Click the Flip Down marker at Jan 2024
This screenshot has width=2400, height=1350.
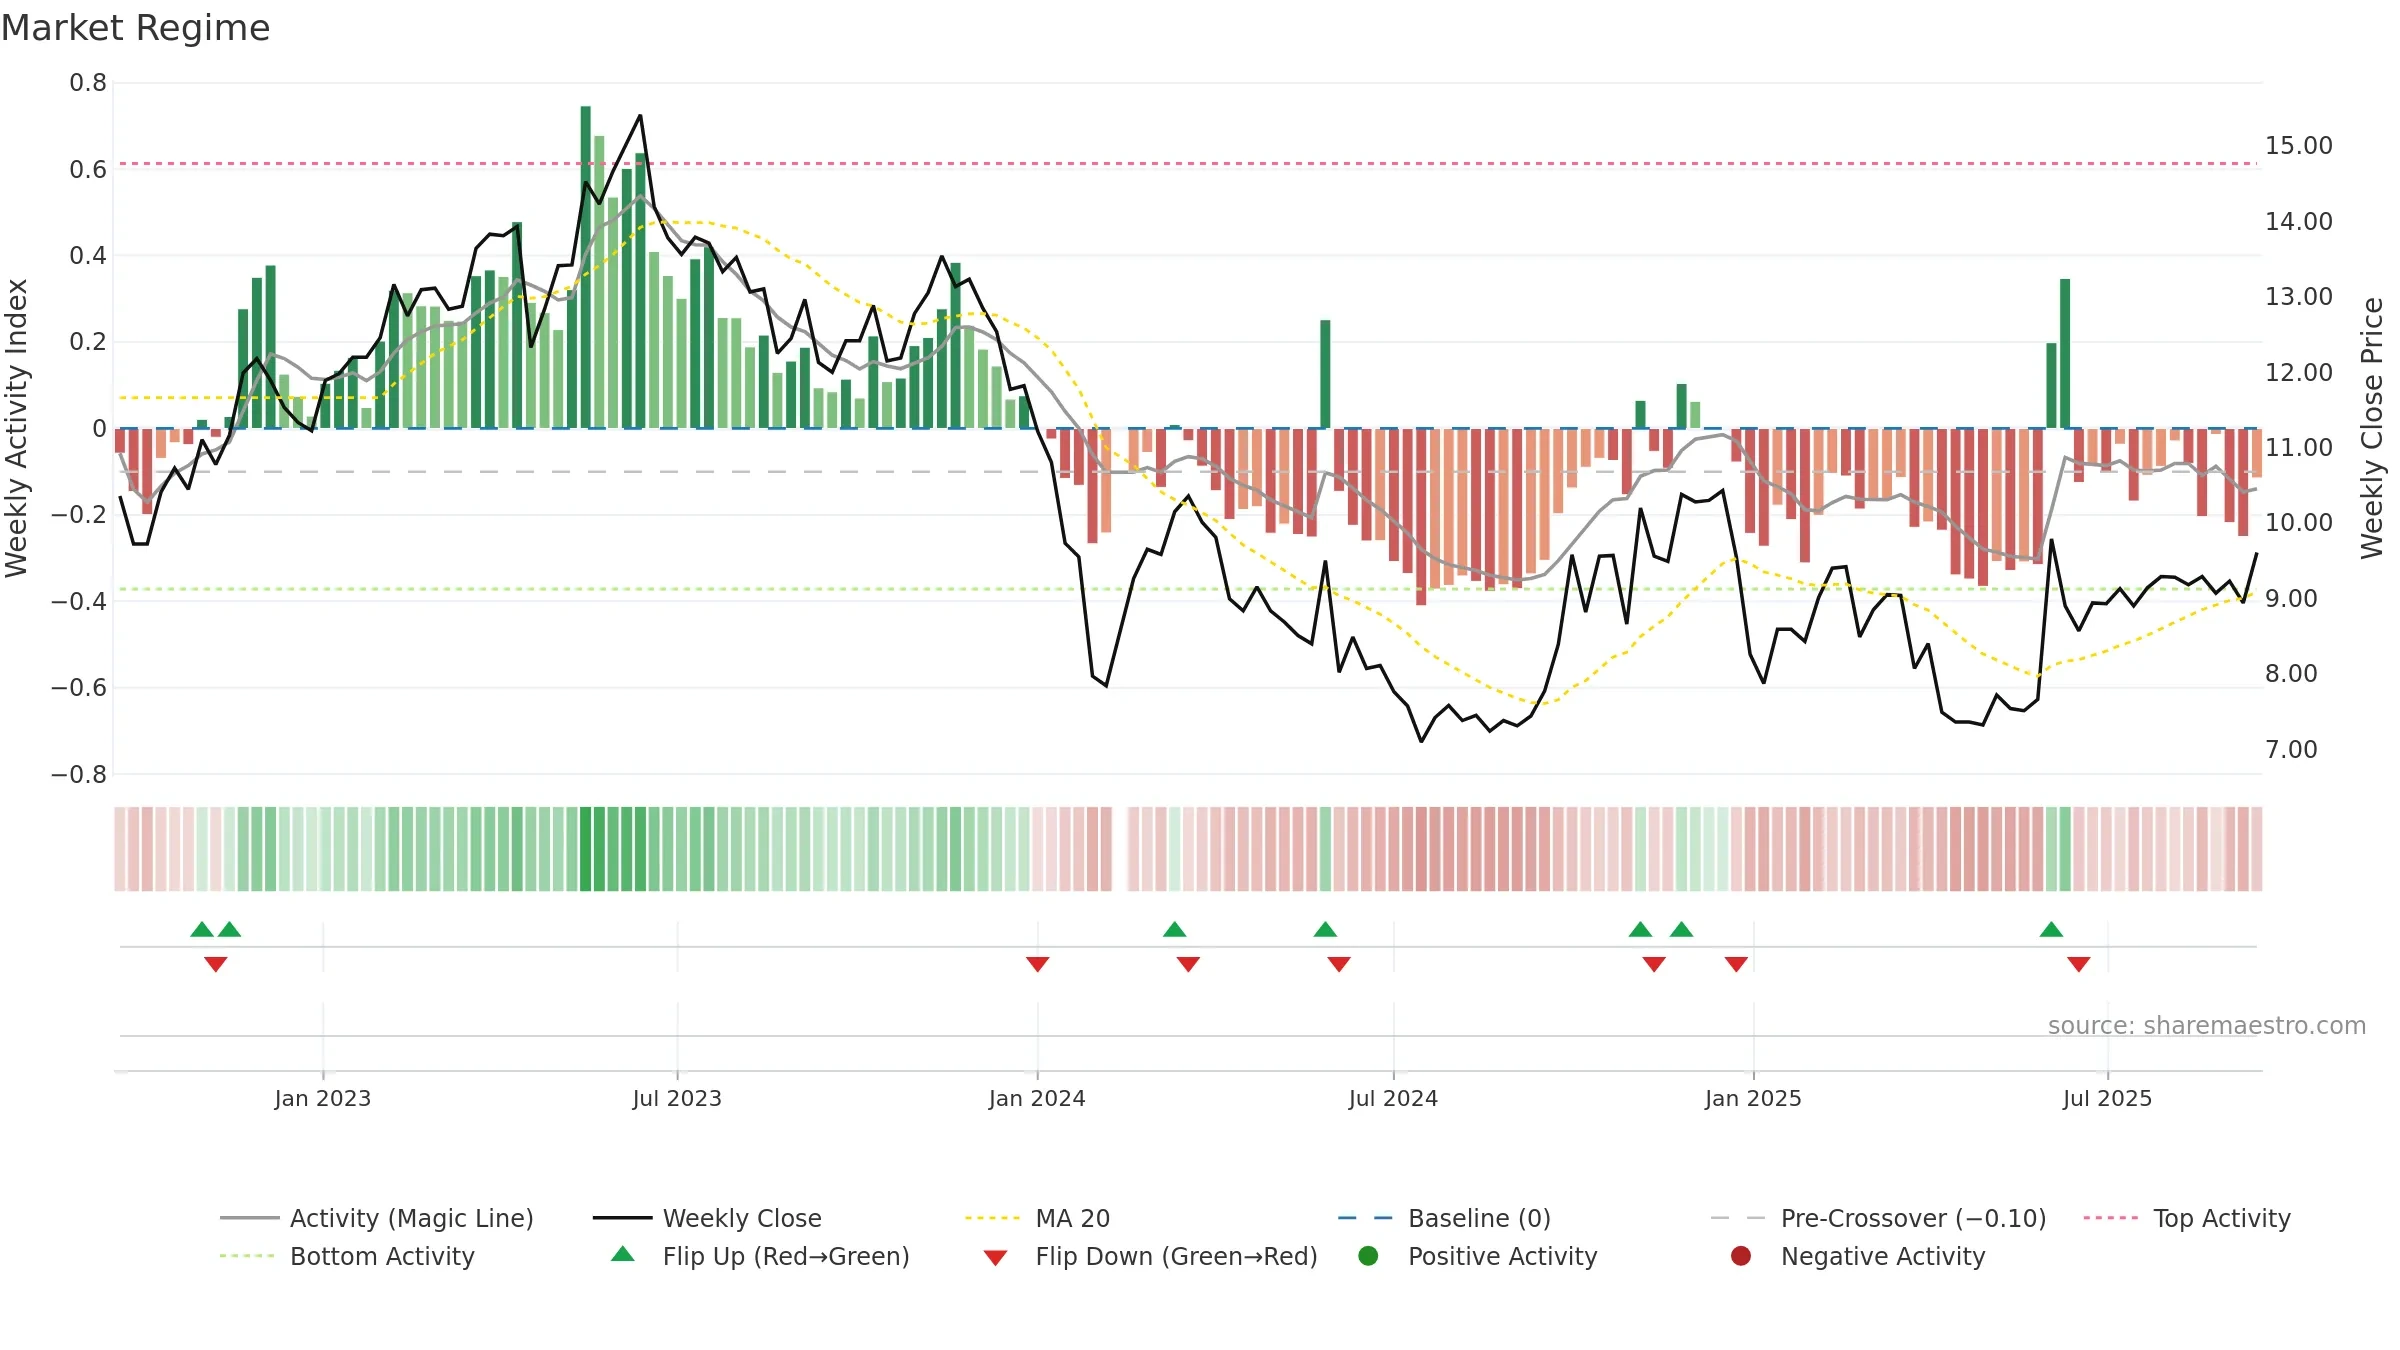click(1037, 964)
